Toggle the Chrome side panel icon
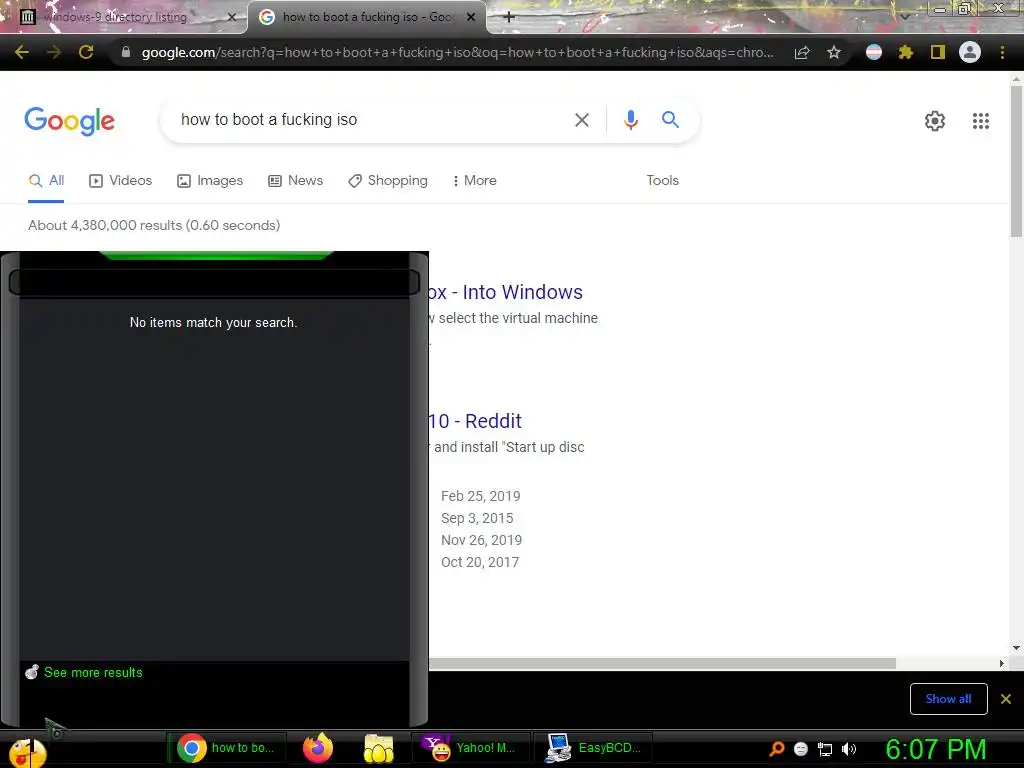 point(937,52)
